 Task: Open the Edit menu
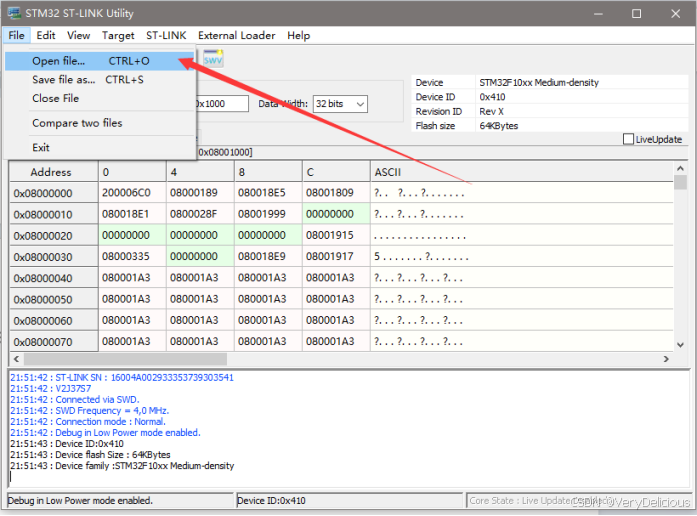pos(45,35)
